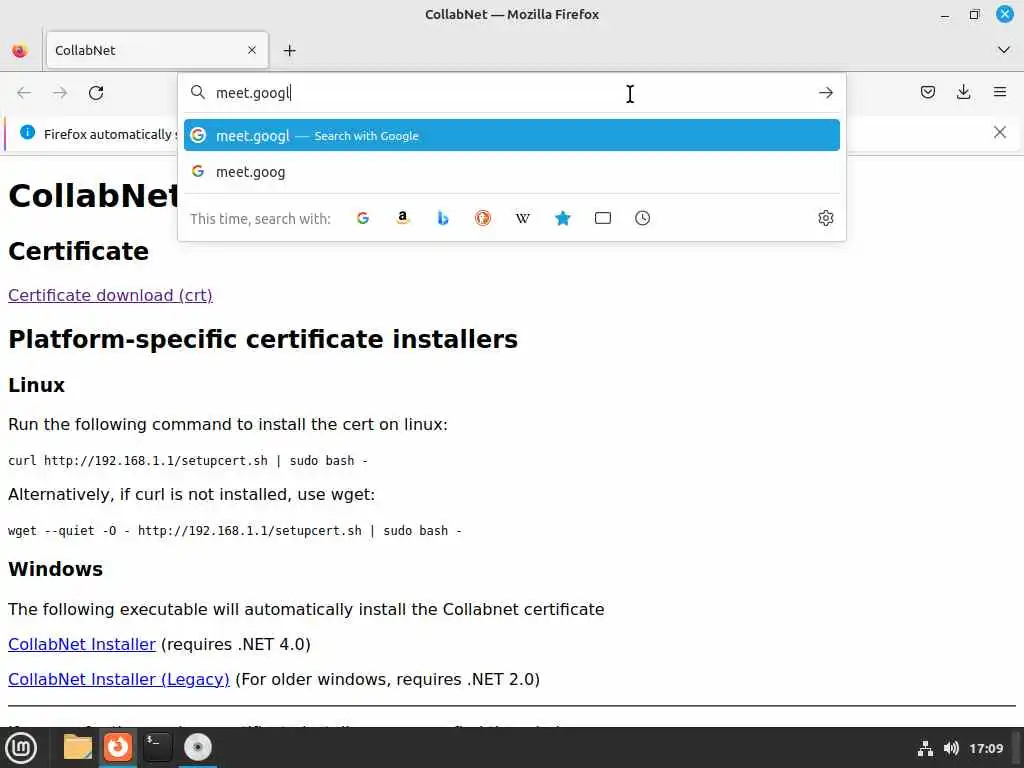
Task: Click the Go arrow in URL bar
Action: point(825,93)
